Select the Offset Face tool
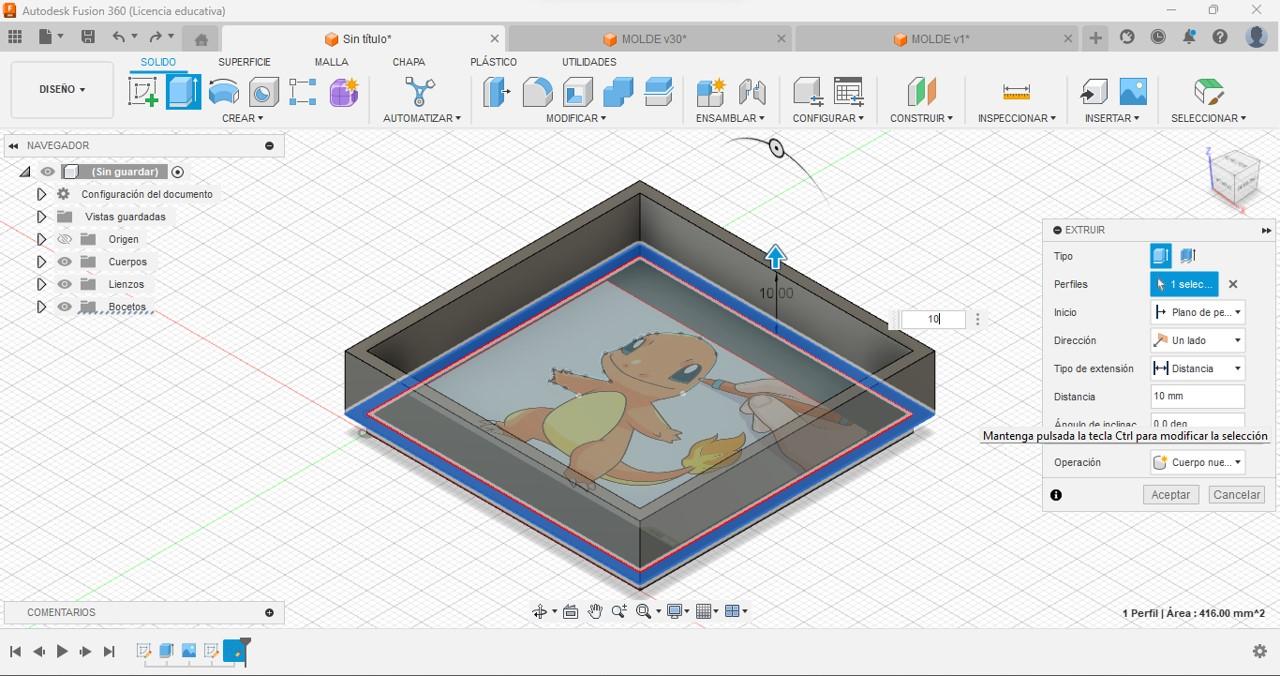Screen dimensions: 1280x676 pyautogui.click(x=658, y=92)
